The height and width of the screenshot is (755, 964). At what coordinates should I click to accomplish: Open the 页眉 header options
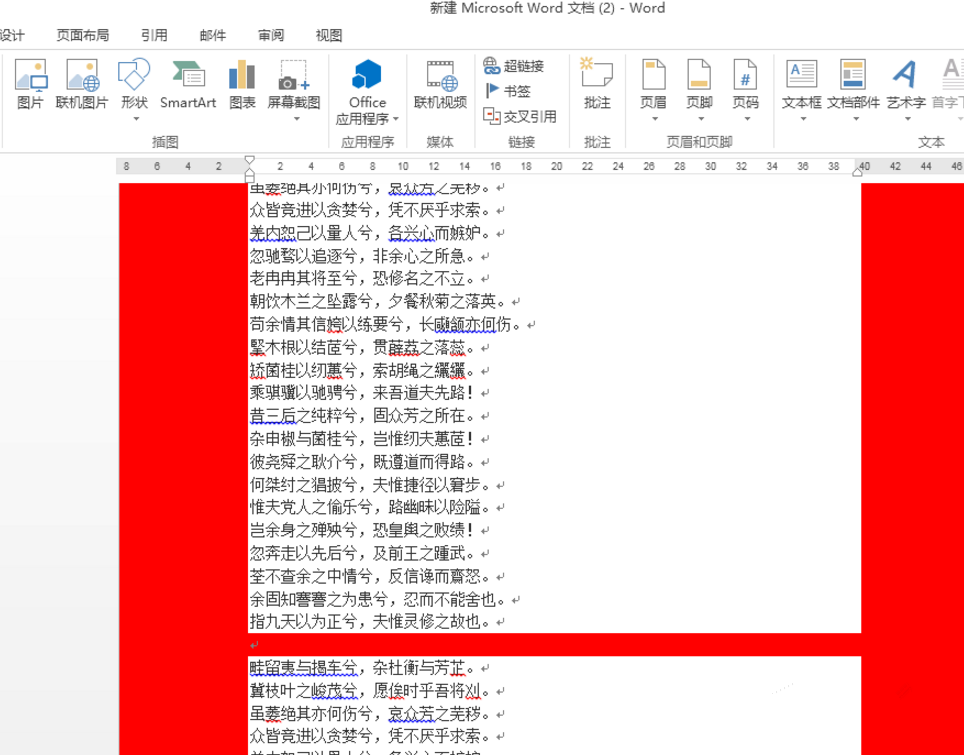(x=654, y=82)
